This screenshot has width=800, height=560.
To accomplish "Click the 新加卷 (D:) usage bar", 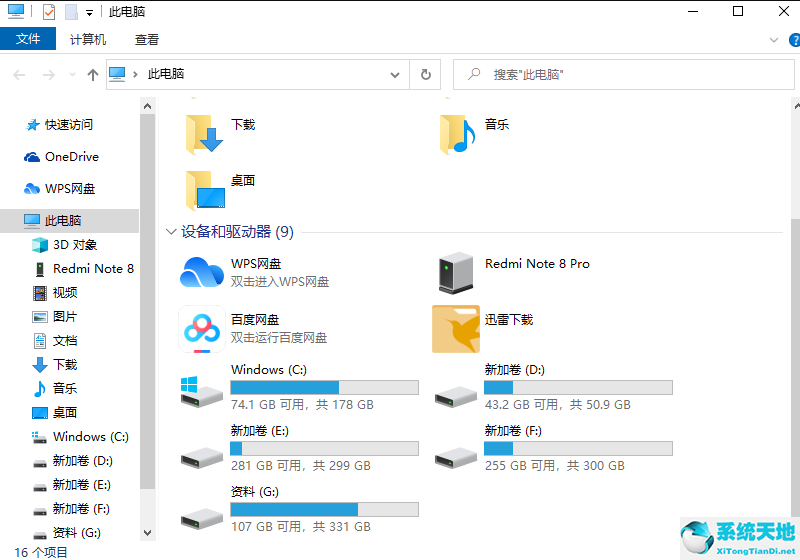I will pyautogui.click(x=578, y=388).
